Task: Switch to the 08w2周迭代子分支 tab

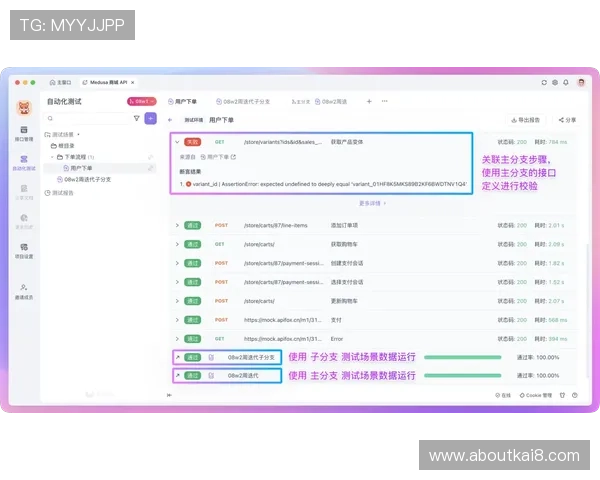Action: click(243, 101)
